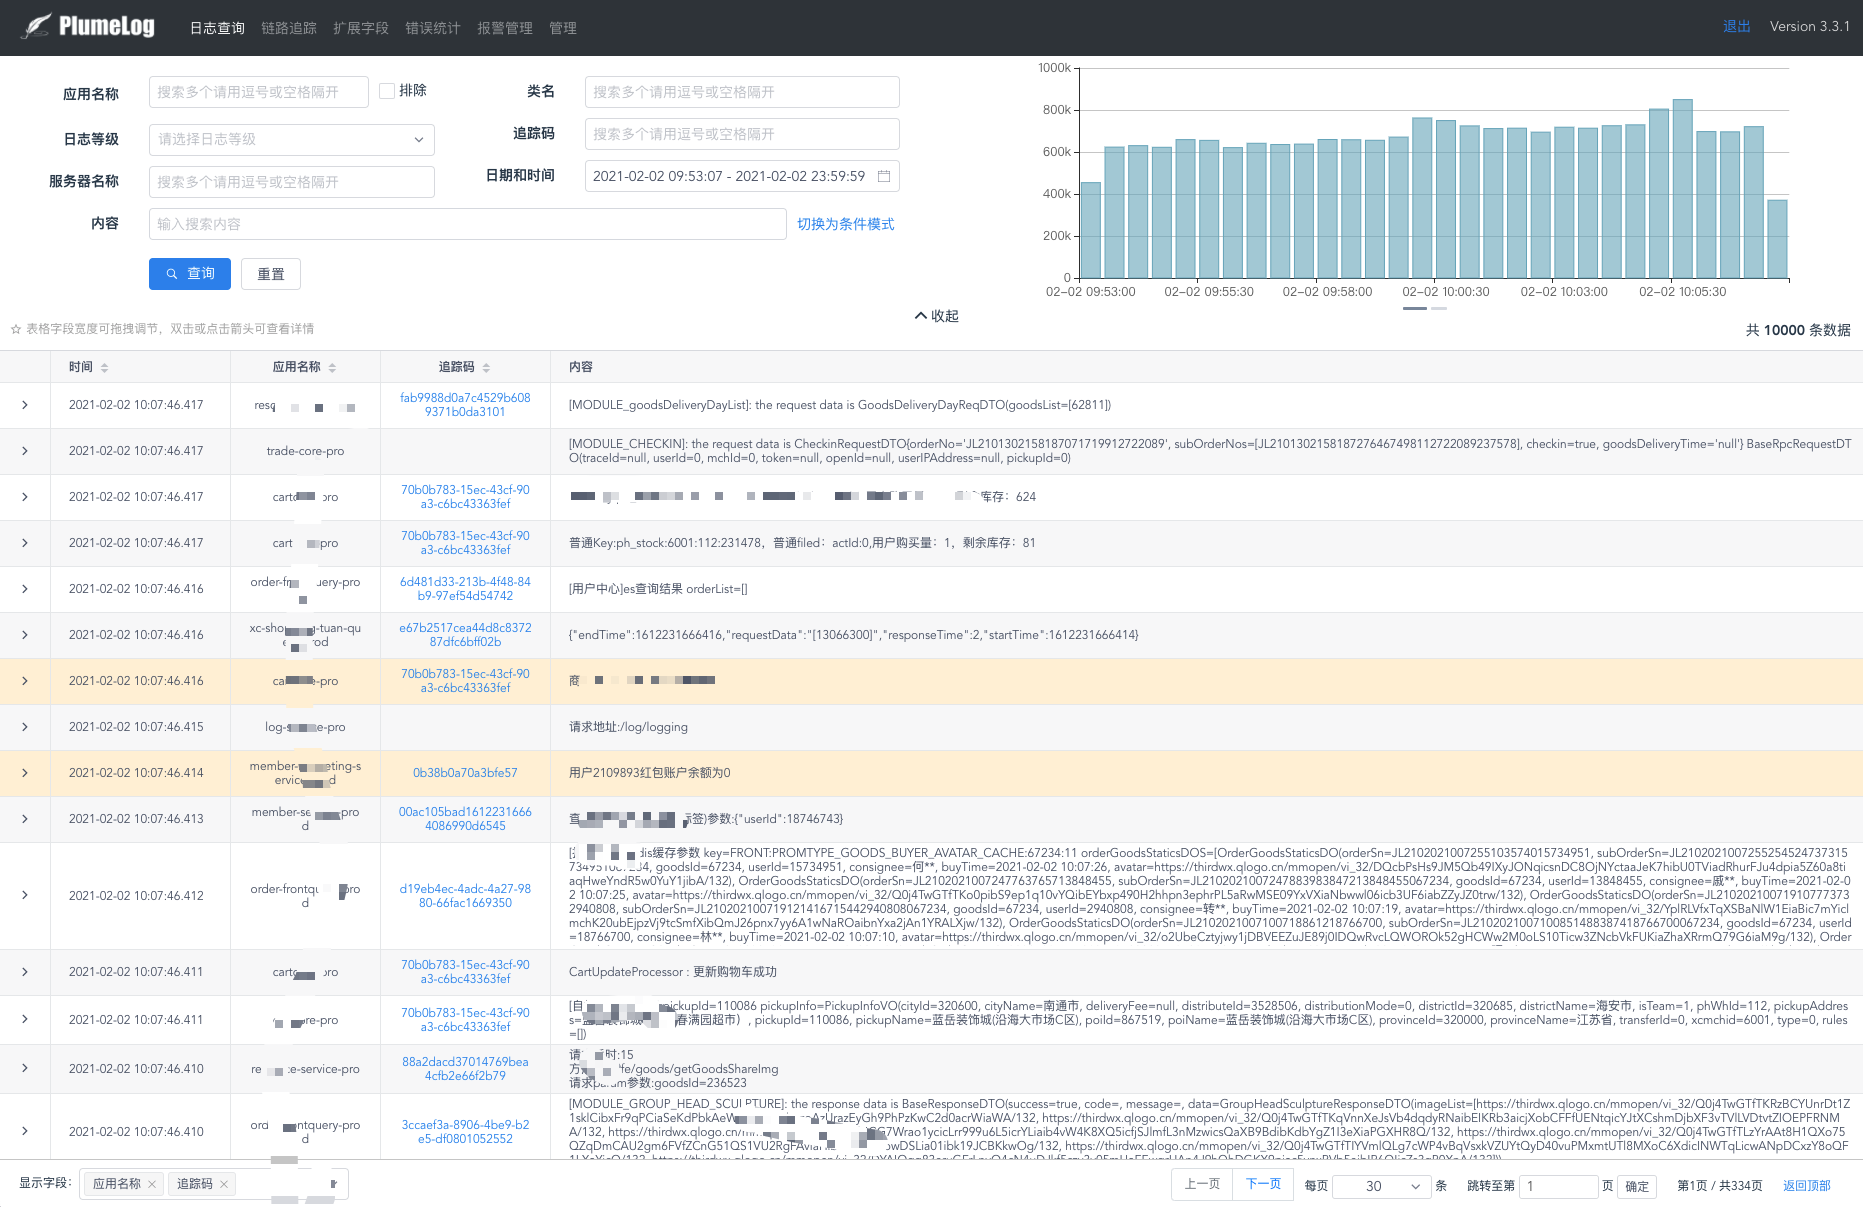Open 报警管理 navigation tab
Image resolution: width=1863 pixels, height=1207 pixels.
505,28
